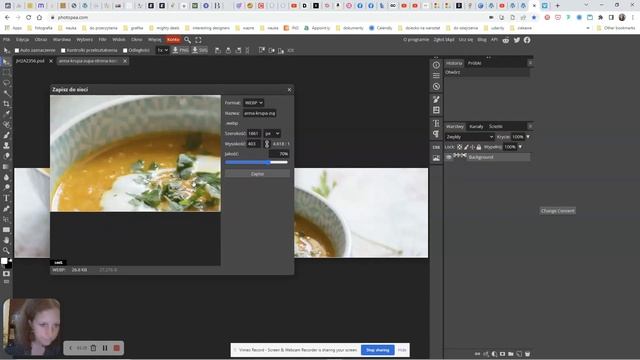Screen dimensions: 640x360
Task: Open the px units dropdown
Action: pyautogui.click(x=272, y=133)
